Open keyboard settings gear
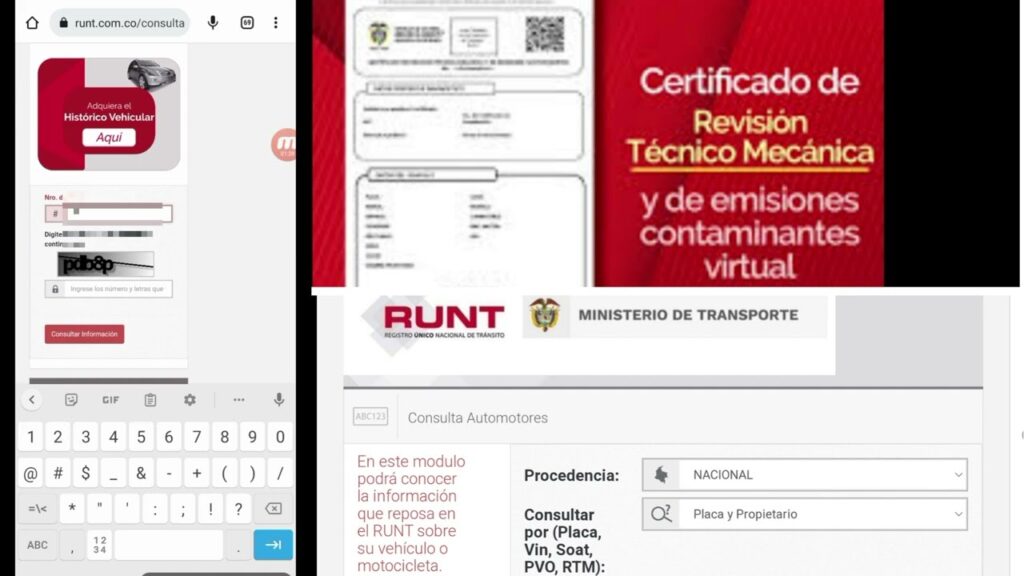 [189, 400]
